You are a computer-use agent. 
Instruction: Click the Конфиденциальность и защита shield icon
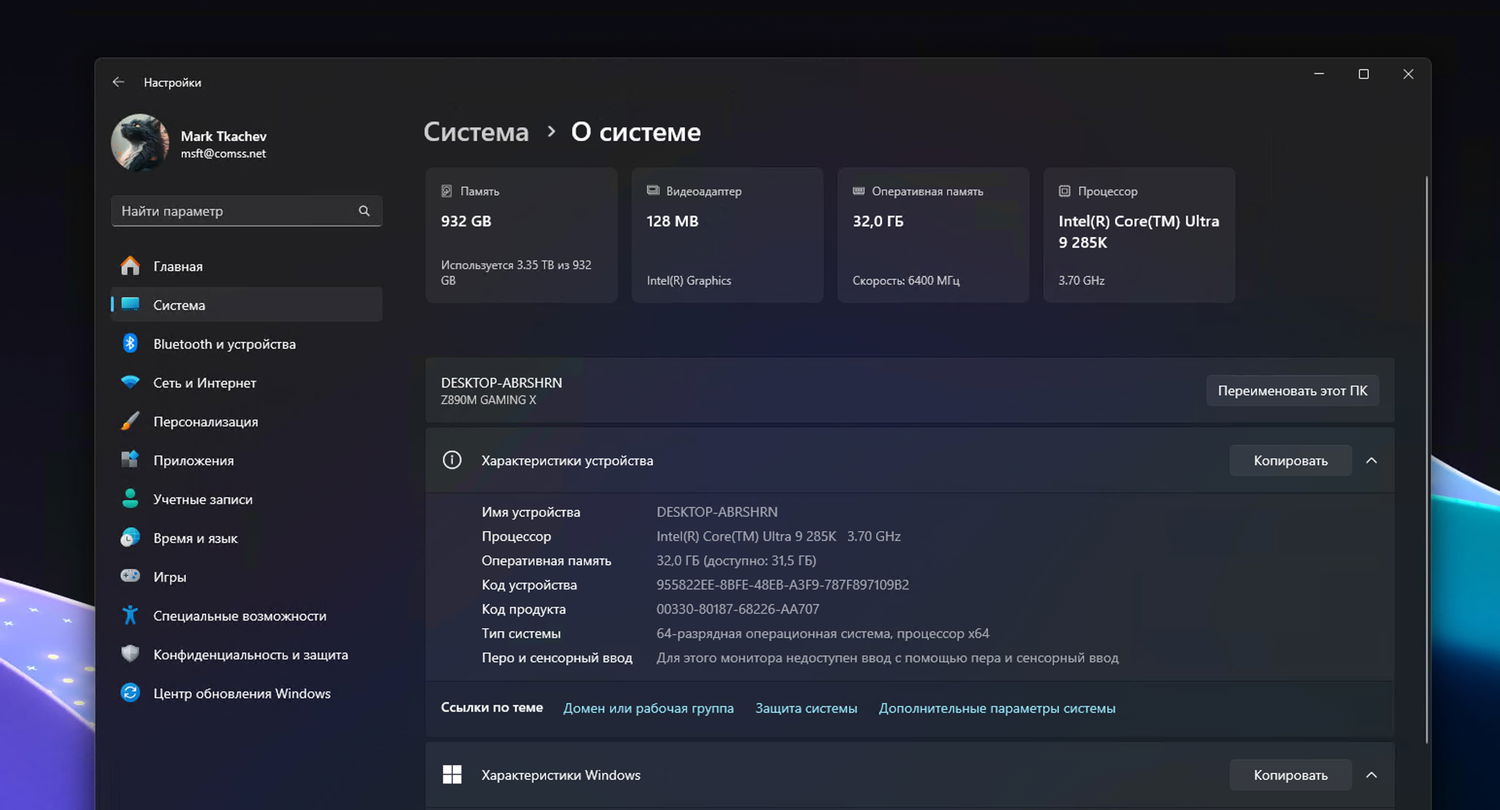click(130, 655)
